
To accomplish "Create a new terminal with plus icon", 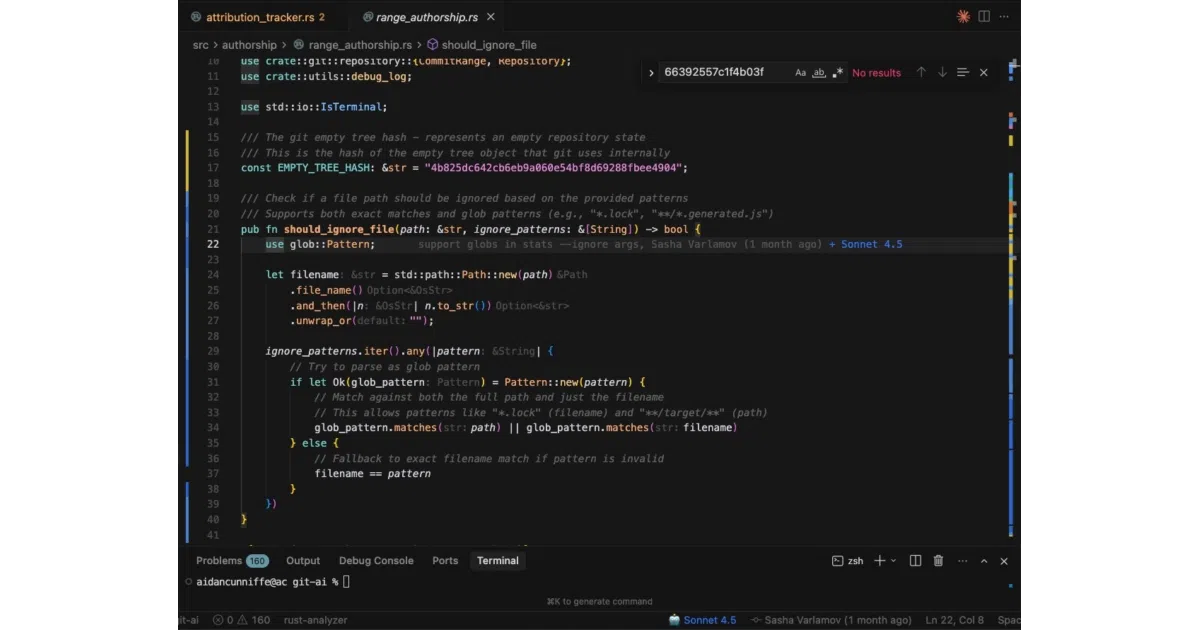I will pyautogui.click(x=879, y=561).
